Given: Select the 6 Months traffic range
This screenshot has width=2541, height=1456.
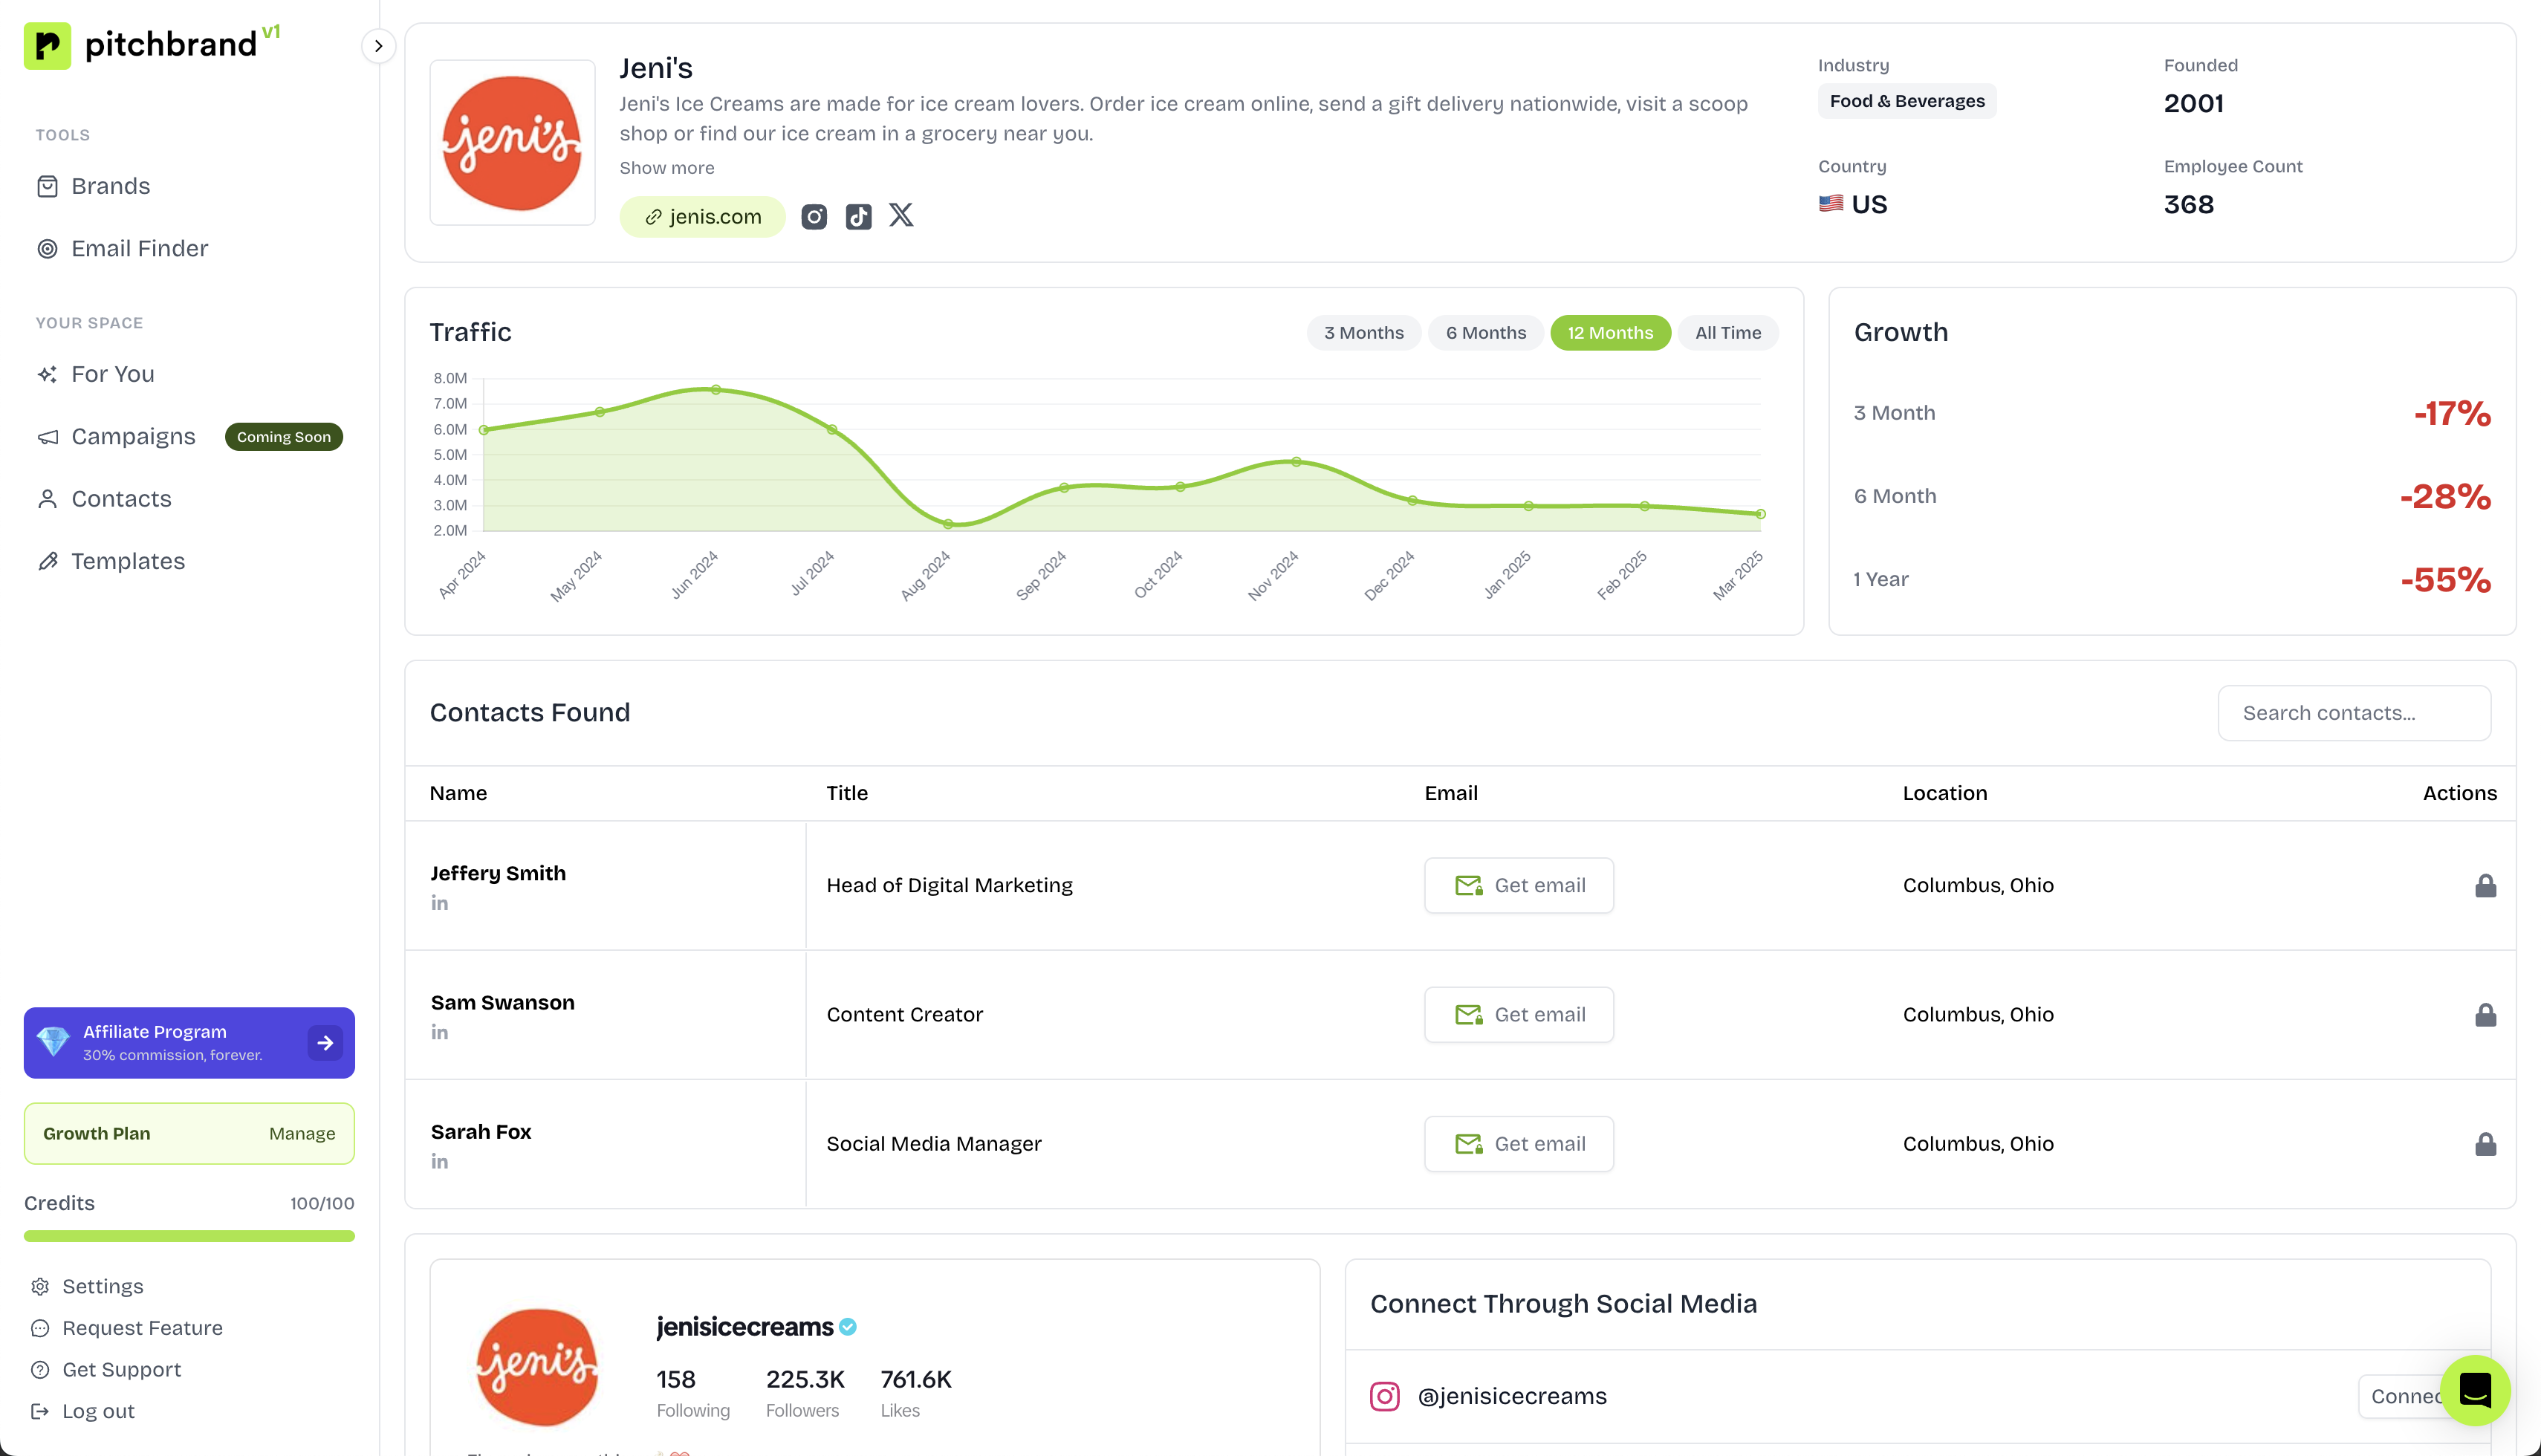Looking at the screenshot, I should click(1486, 333).
